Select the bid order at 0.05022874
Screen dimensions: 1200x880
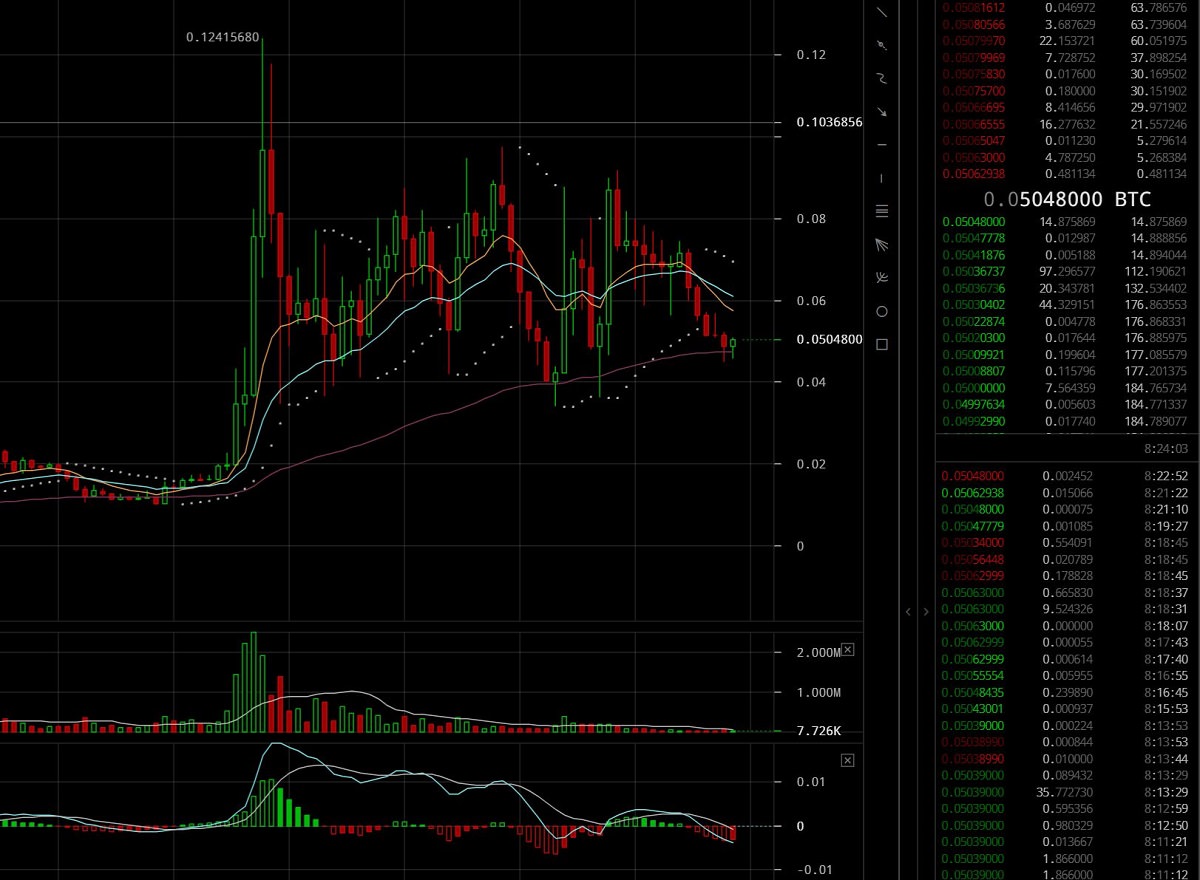(1067, 322)
